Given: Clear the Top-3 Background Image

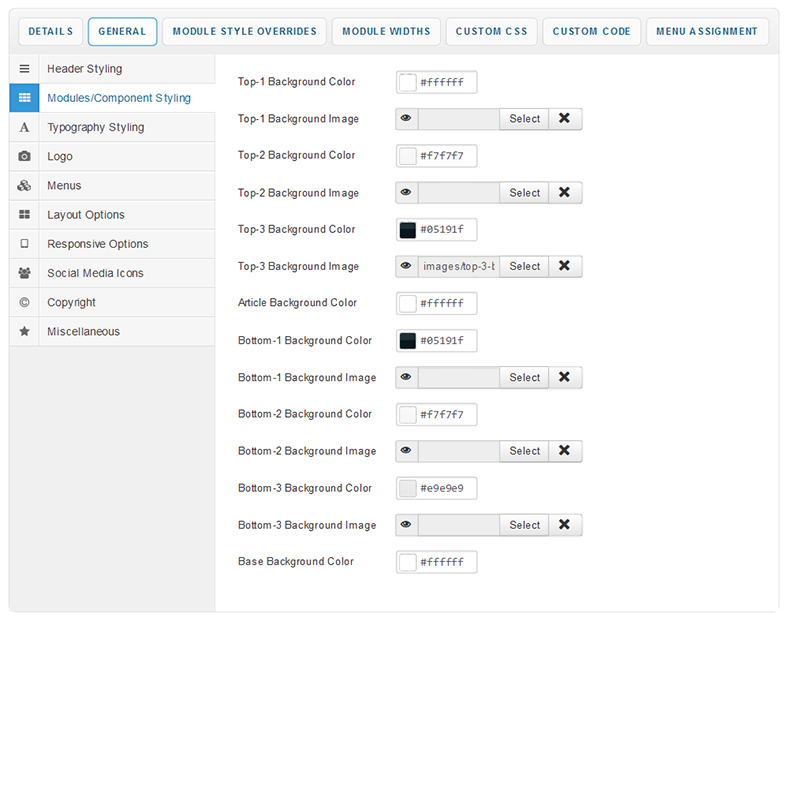Looking at the screenshot, I should click(x=564, y=267).
